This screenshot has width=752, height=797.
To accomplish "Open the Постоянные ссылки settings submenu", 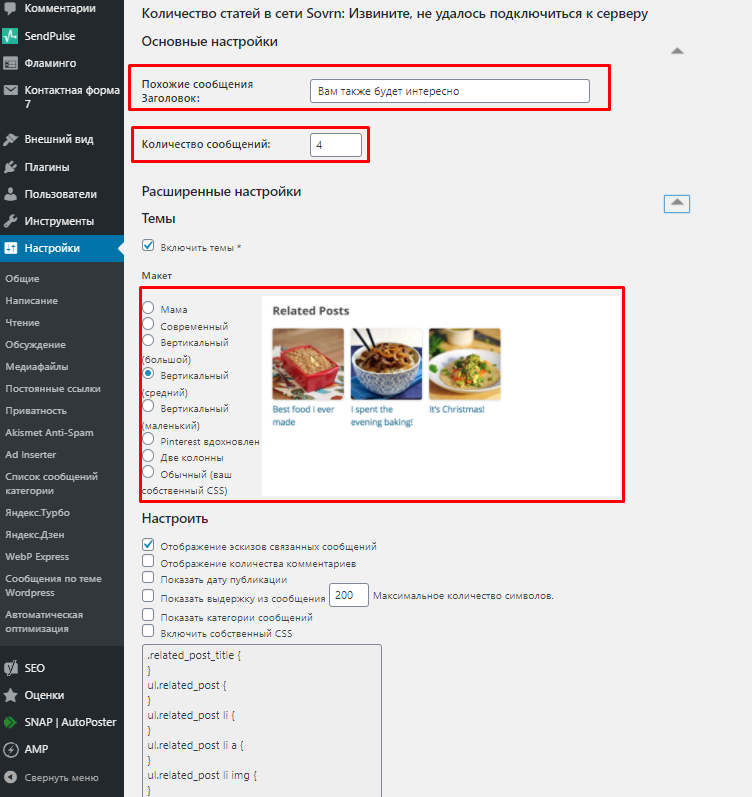I will click(53, 389).
